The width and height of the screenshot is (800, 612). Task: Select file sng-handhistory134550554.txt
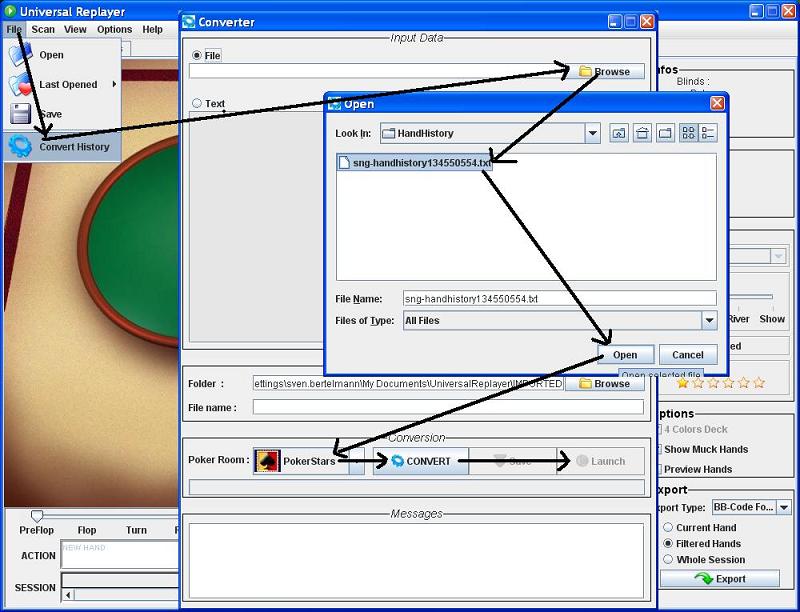(415, 163)
